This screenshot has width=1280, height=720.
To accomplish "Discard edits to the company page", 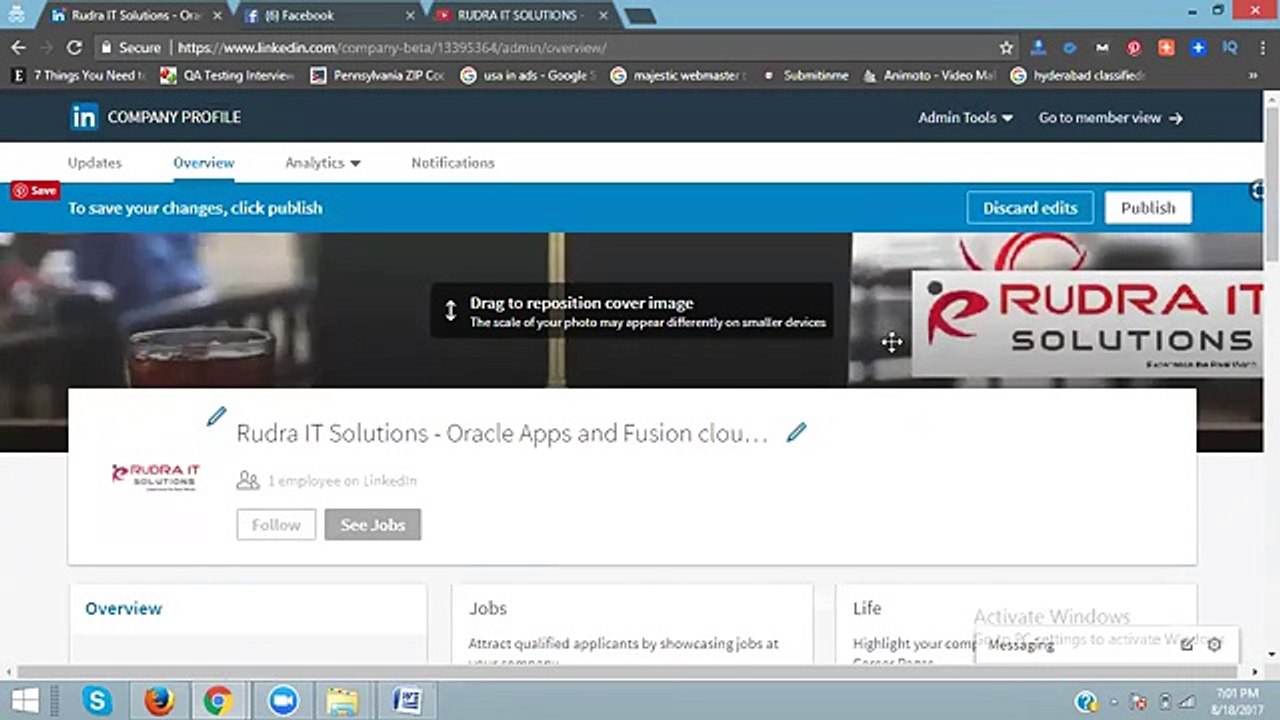I will pos(1030,208).
